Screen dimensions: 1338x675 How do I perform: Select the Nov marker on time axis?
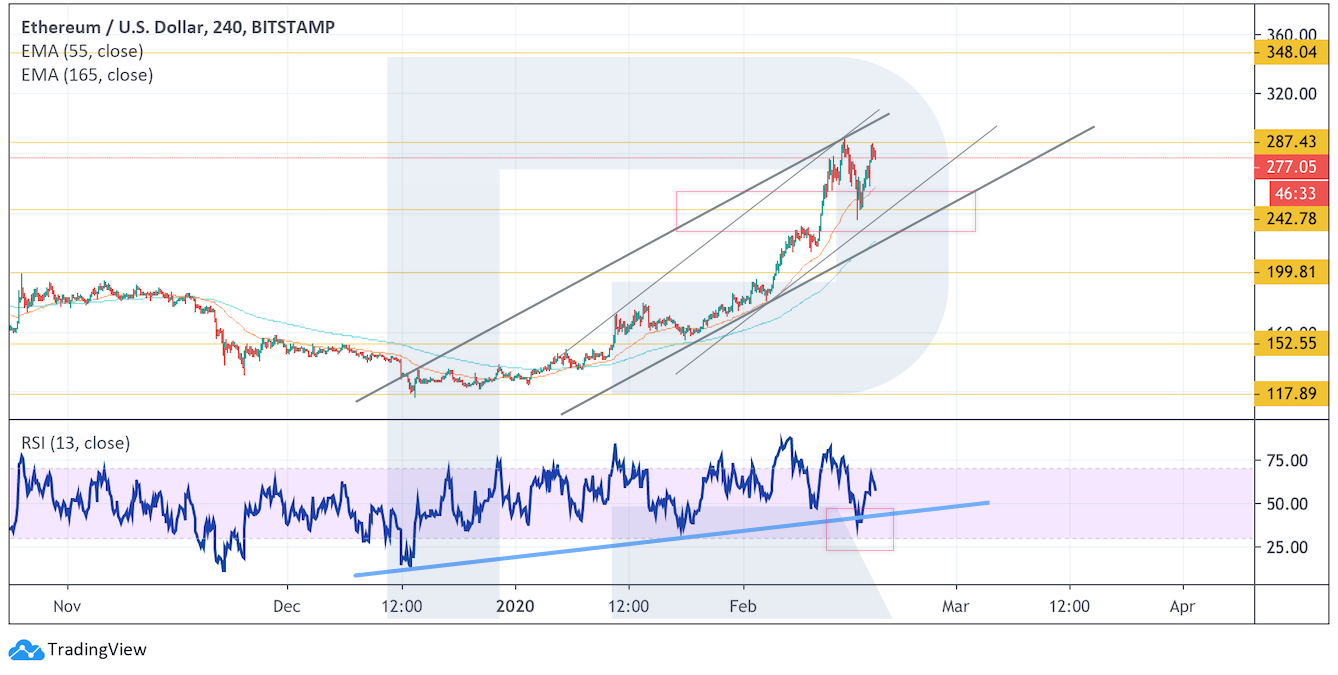point(66,606)
